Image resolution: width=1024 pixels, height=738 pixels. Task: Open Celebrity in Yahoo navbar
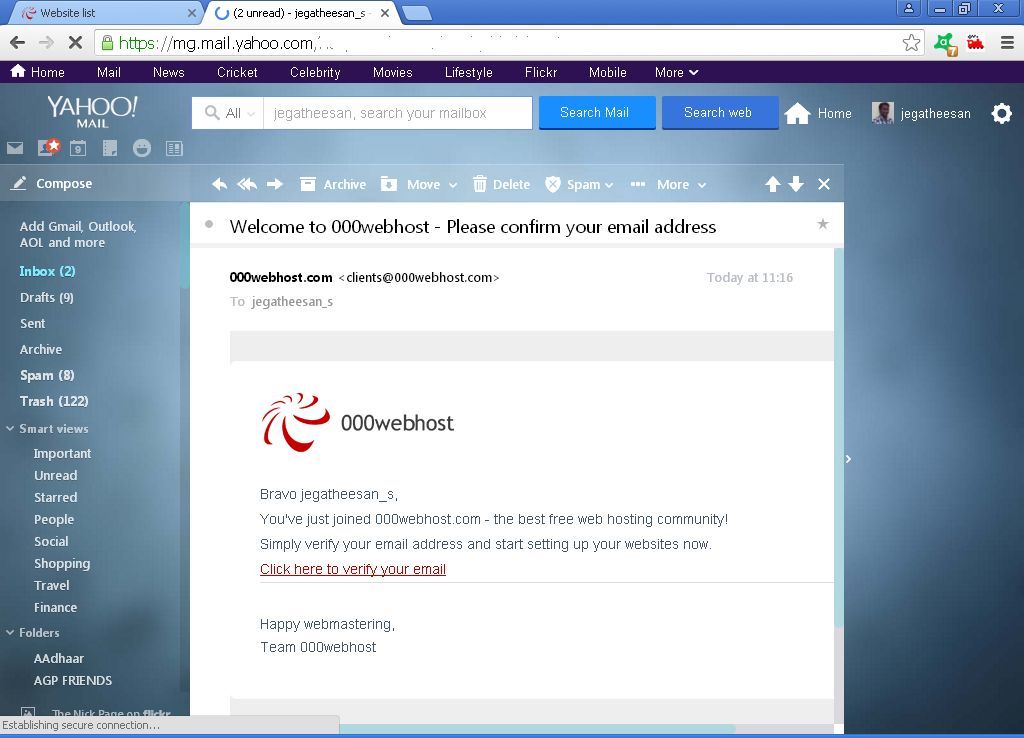point(315,72)
